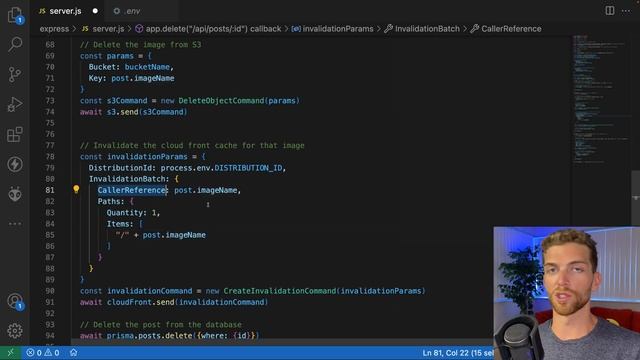Screen dimensions: 640x360
Task: Split the editor to the right
Action: click(610, 11)
